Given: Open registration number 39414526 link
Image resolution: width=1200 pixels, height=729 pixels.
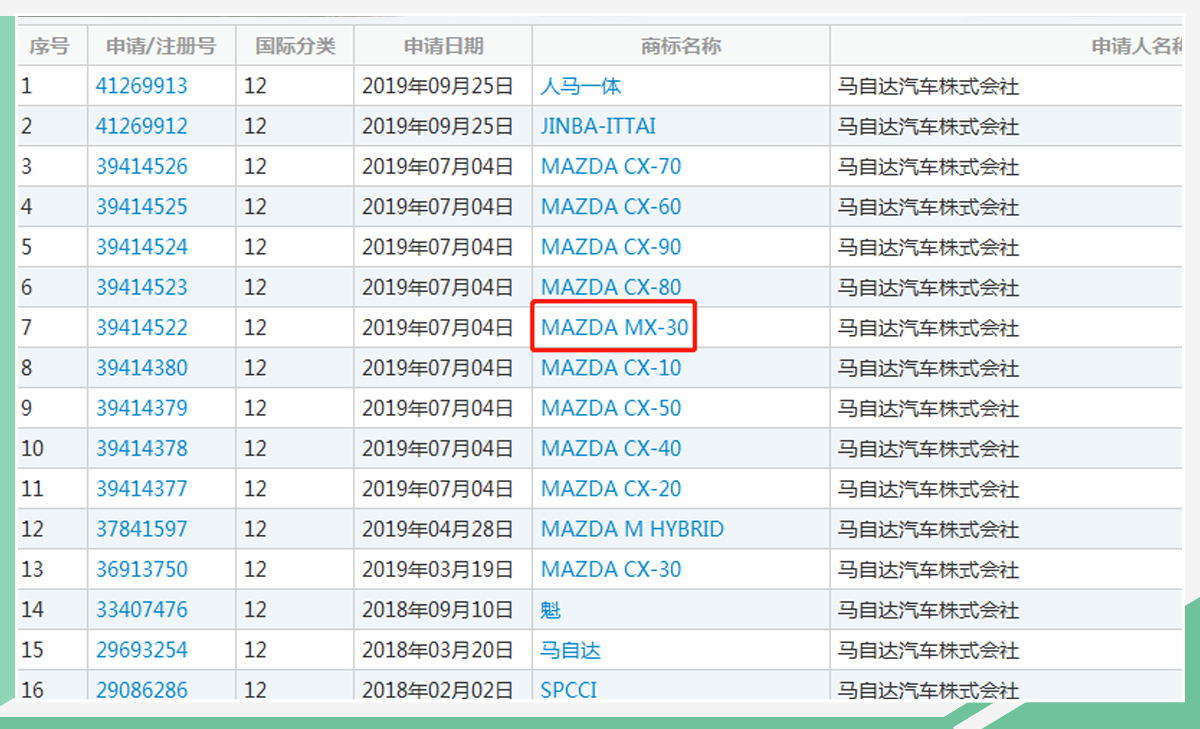Looking at the screenshot, I should pos(141,166).
